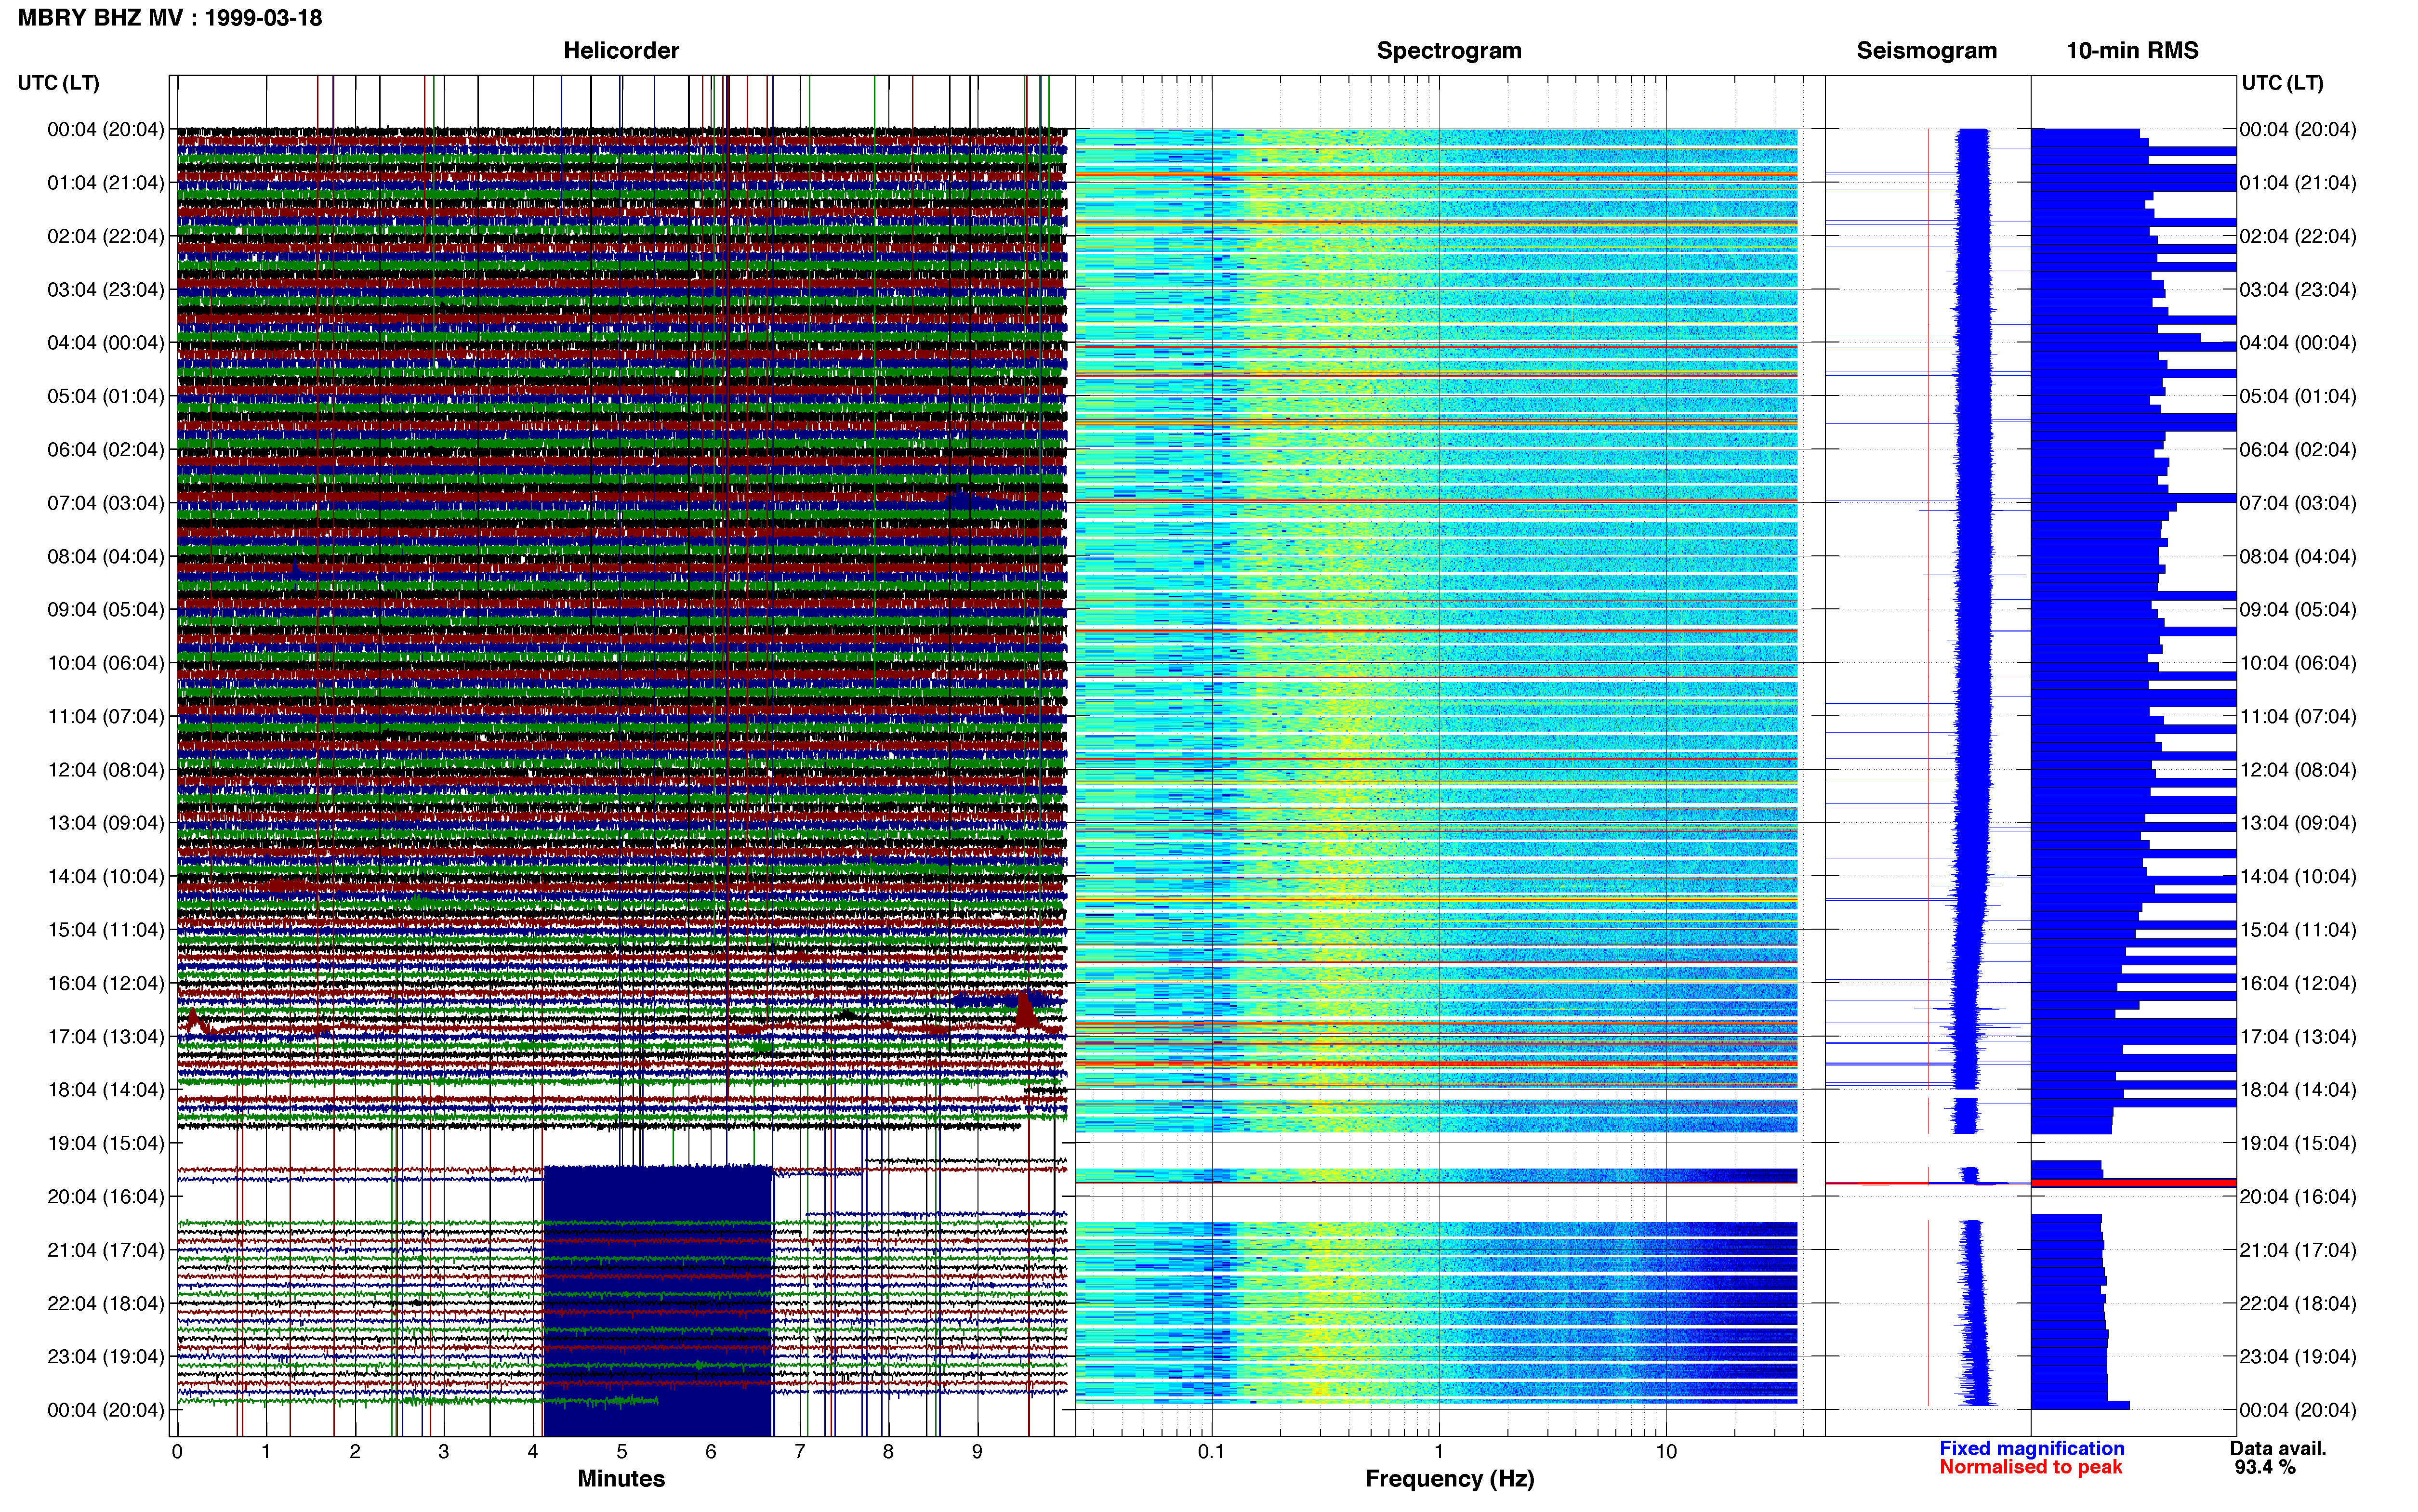Click the left '11:04 (07:04)' time label
This screenshot has height=1512, width=2418.
click(x=106, y=716)
